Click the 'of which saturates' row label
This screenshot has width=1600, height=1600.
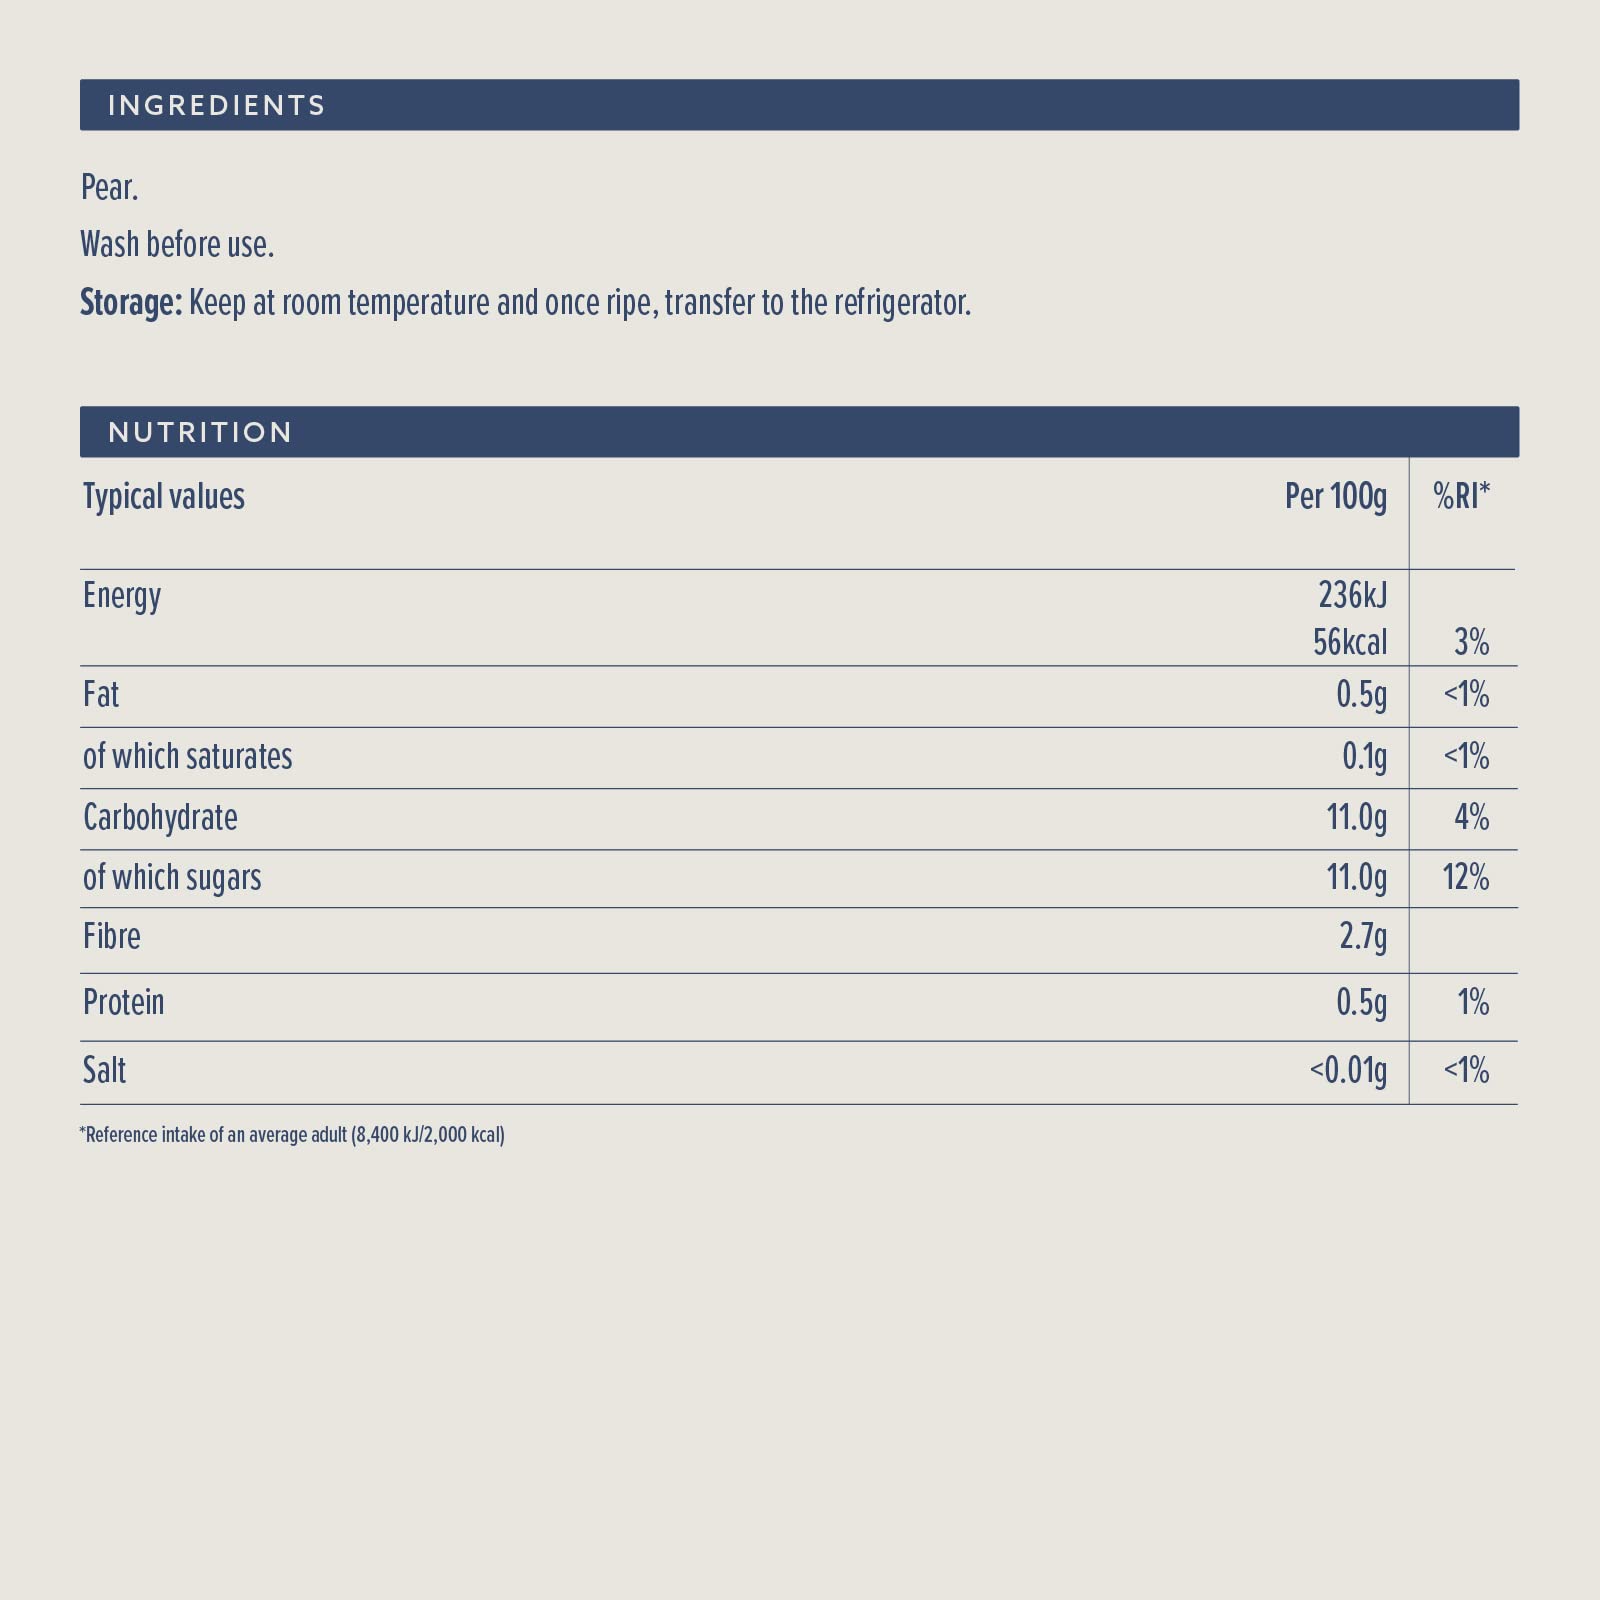pos(188,757)
